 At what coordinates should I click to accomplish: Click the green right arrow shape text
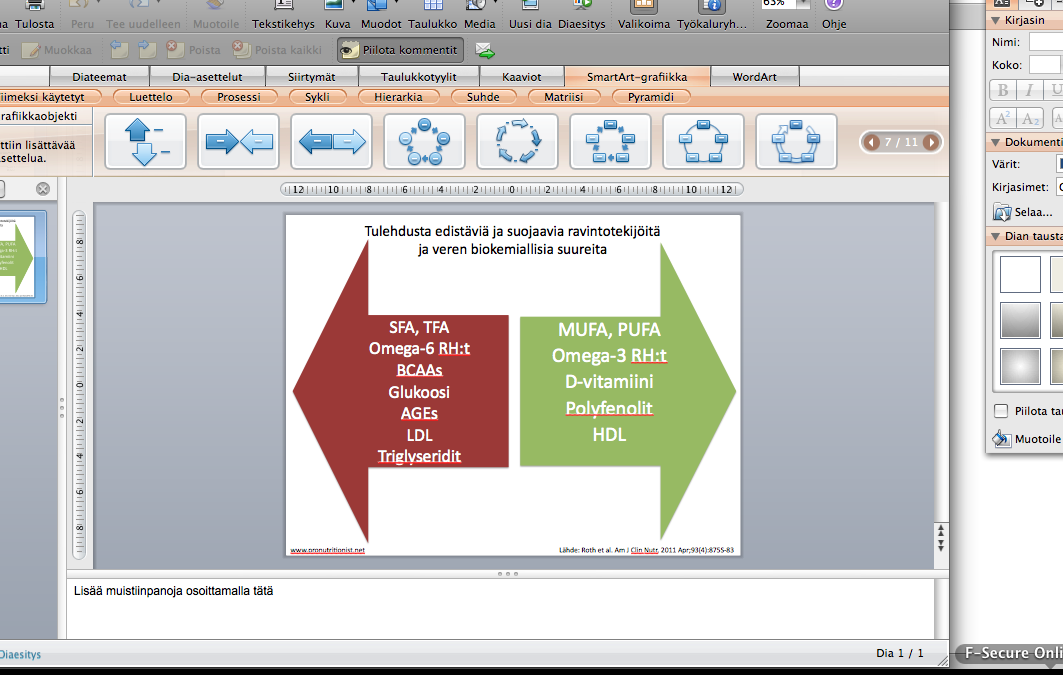point(609,382)
